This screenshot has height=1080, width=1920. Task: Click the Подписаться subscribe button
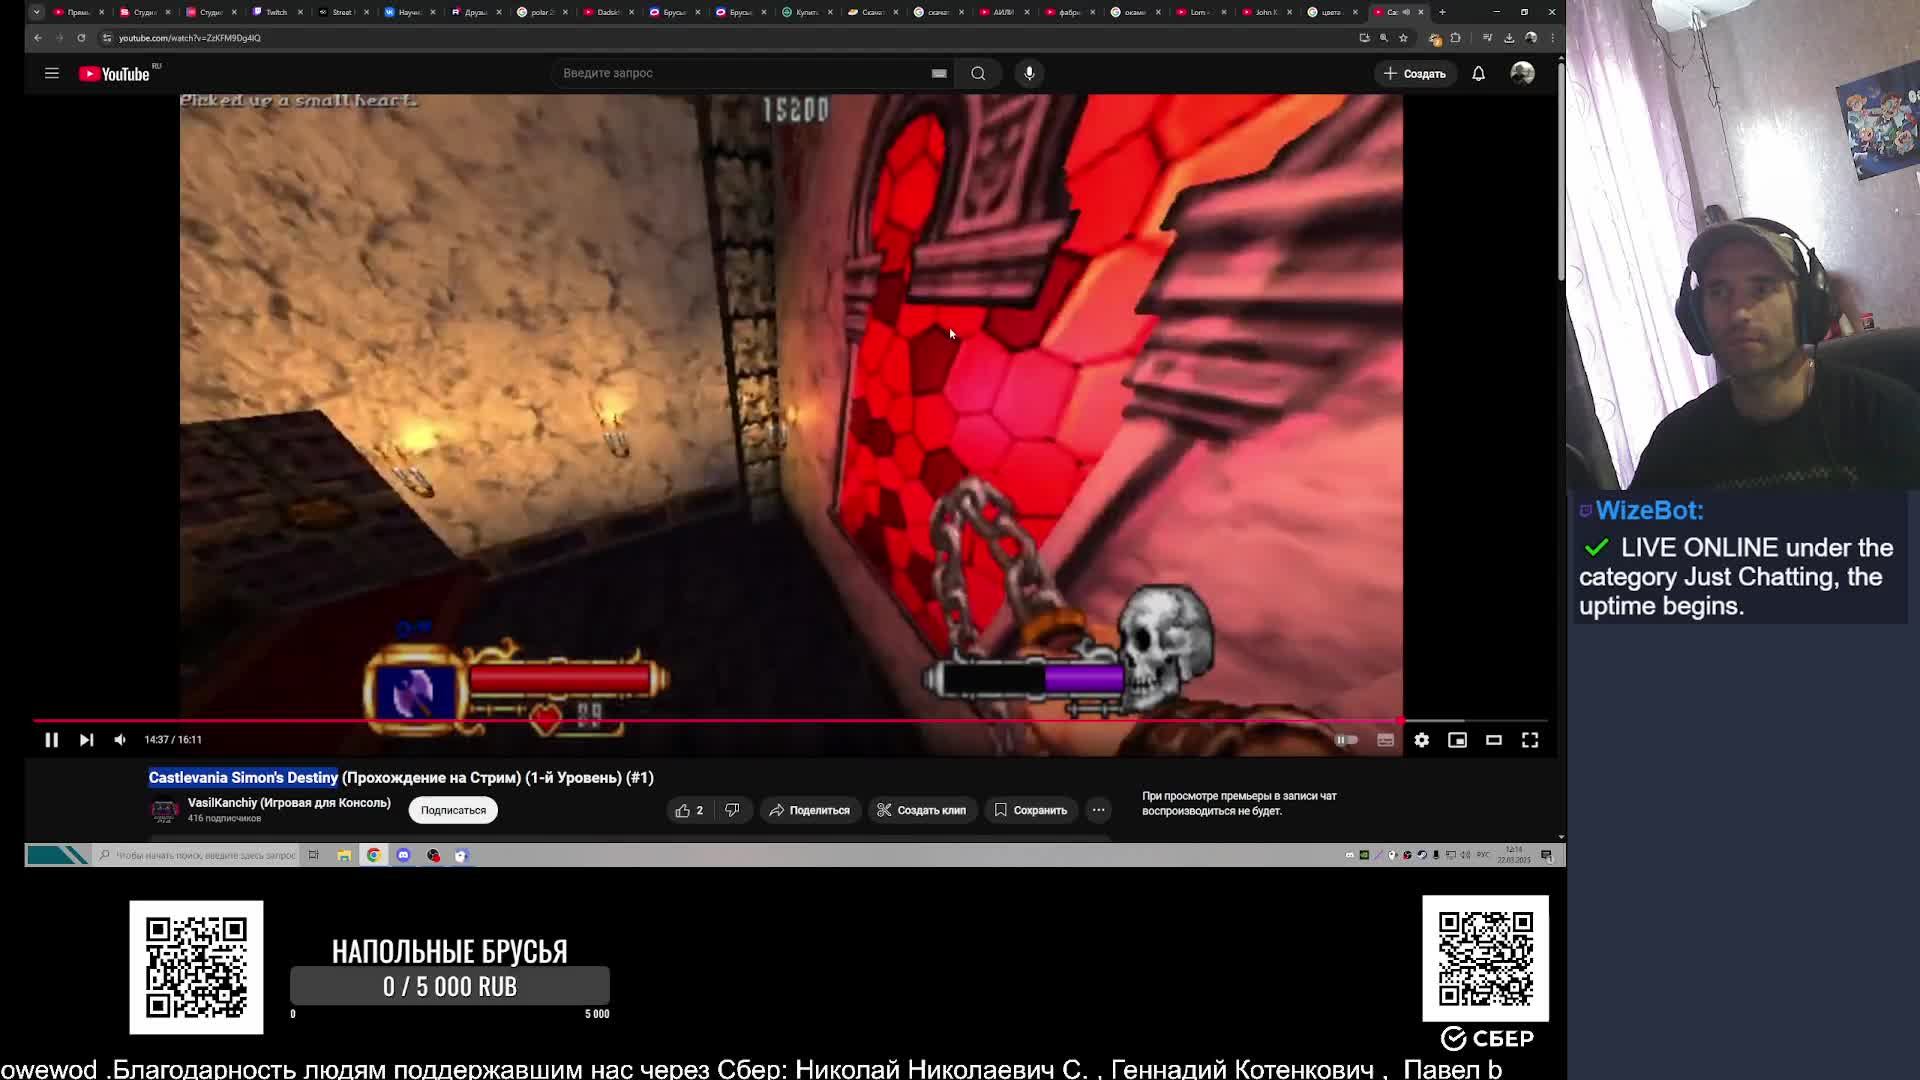(453, 810)
